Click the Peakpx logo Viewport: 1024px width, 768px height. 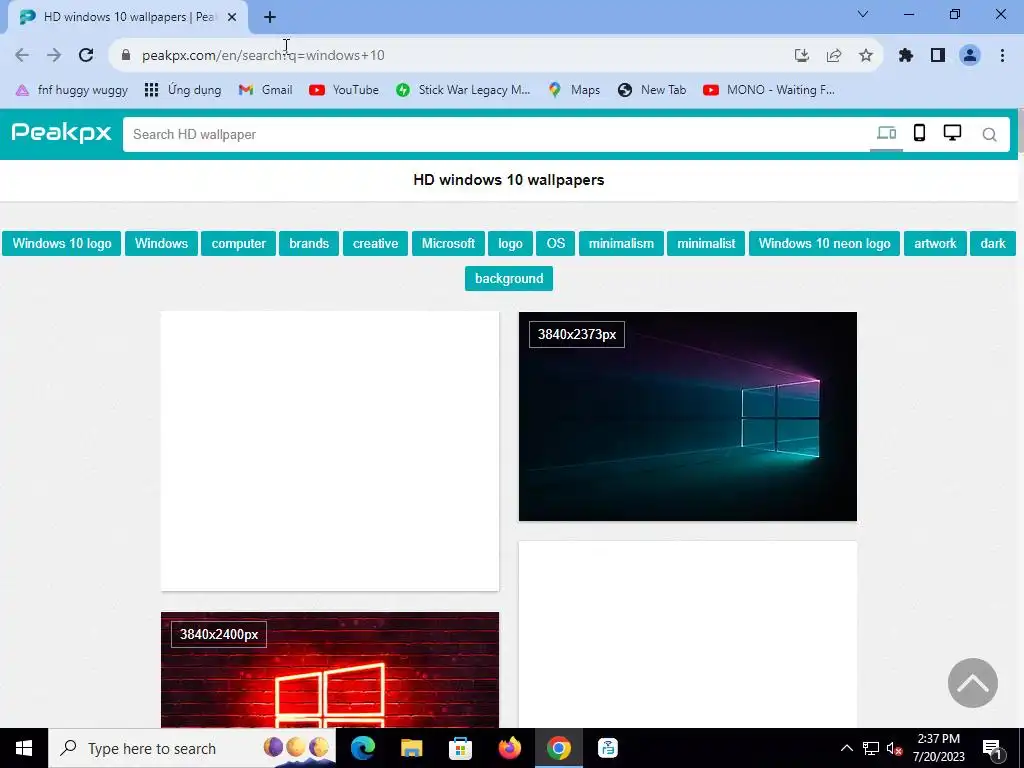(61, 133)
